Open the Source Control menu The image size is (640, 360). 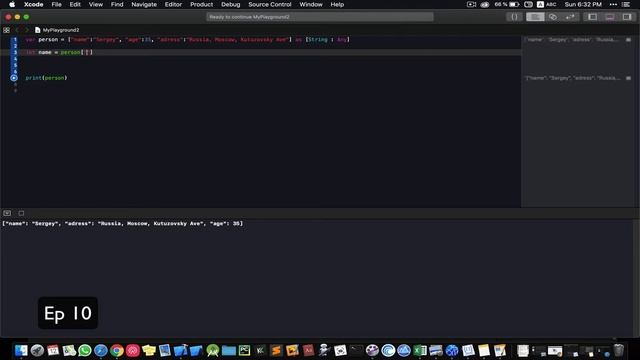[270, 4]
